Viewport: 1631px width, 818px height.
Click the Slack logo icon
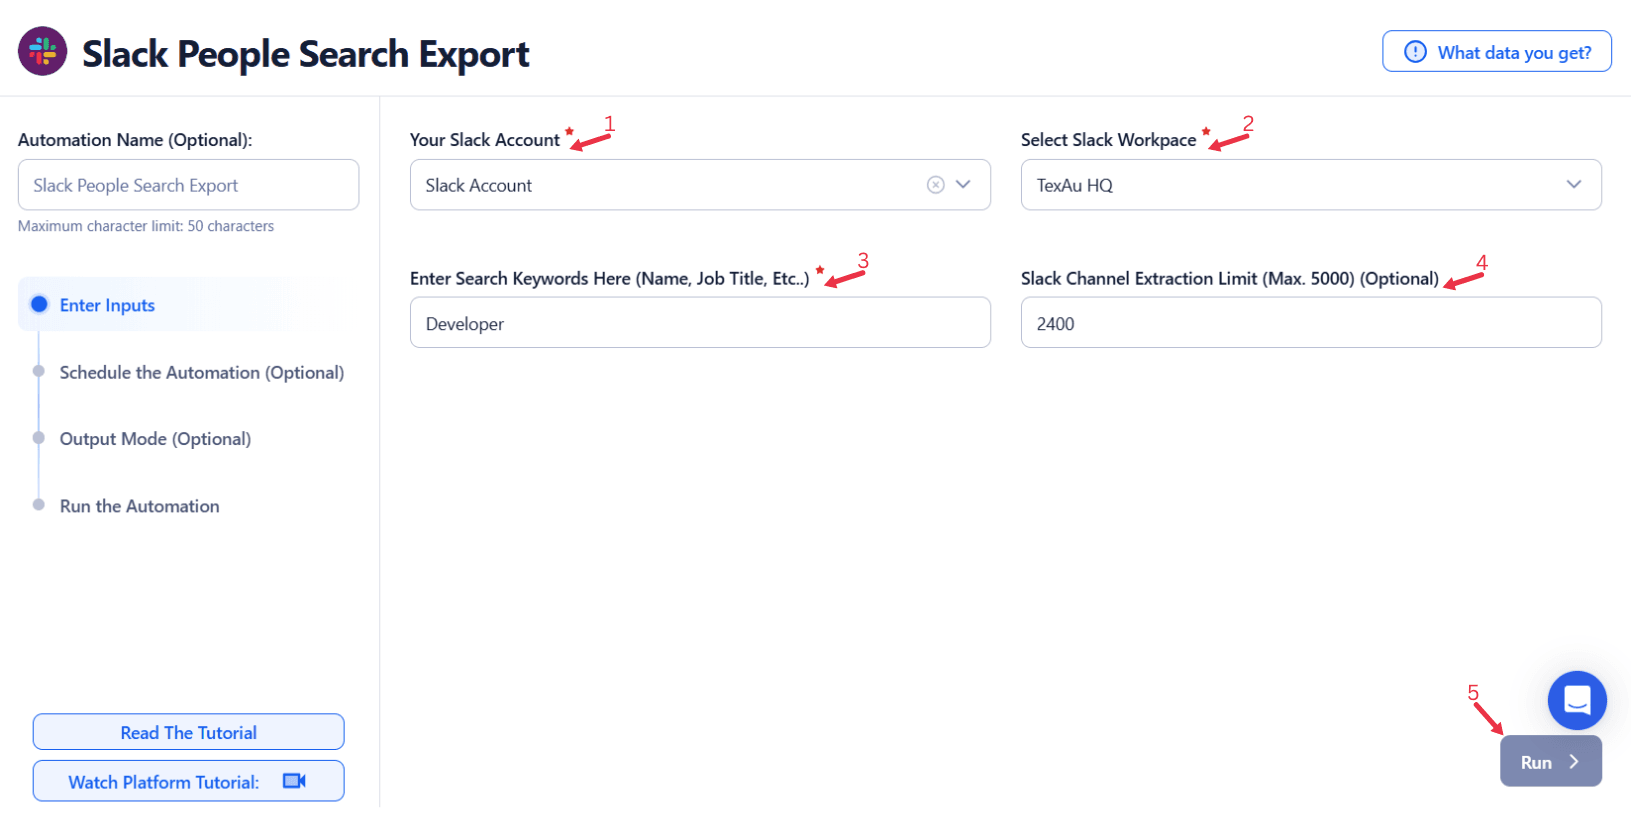(x=42, y=52)
